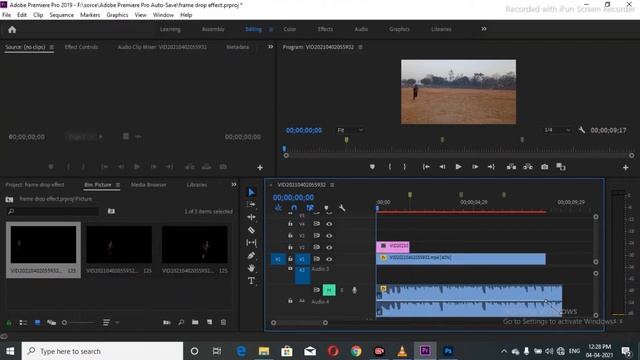
Task: Open the File menu
Action: 7,15
